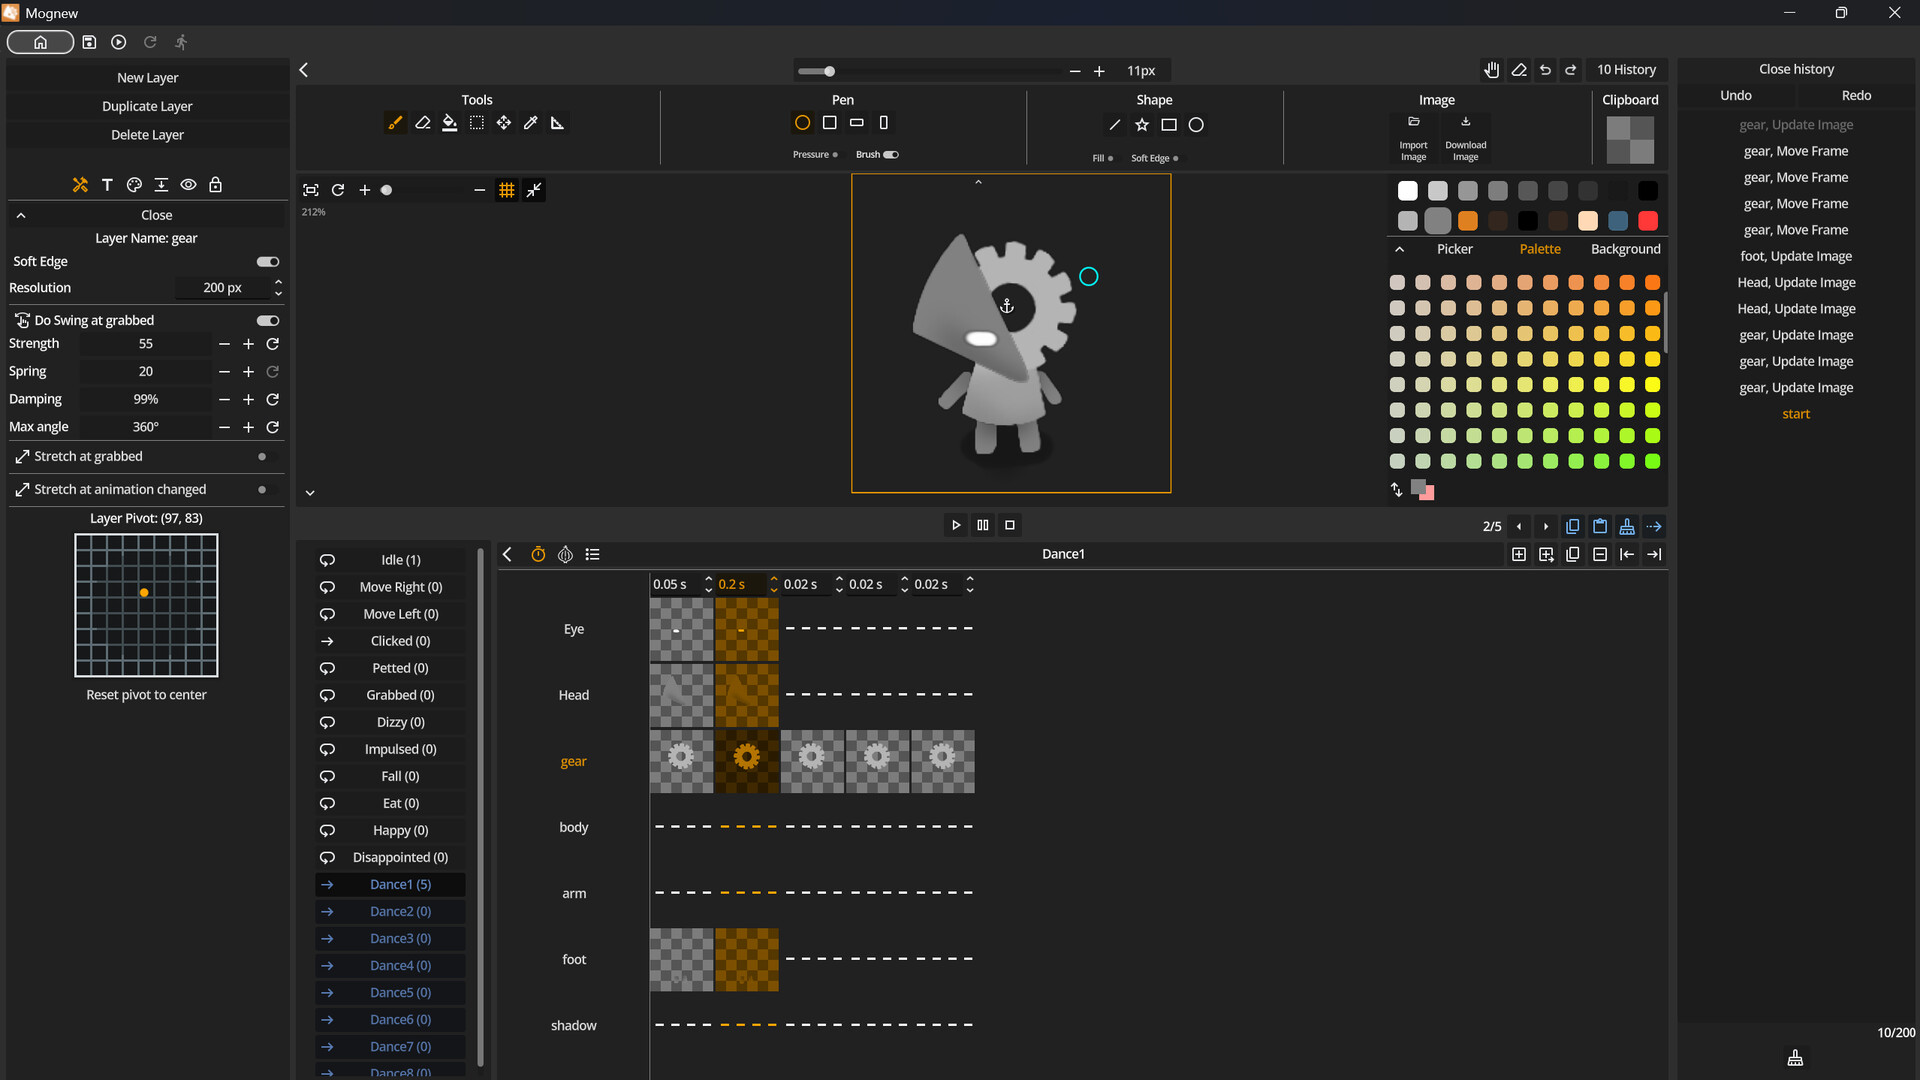The image size is (1920, 1080).
Task: Toggle the pen Brush switch
Action: pyautogui.click(x=891, y=155)
